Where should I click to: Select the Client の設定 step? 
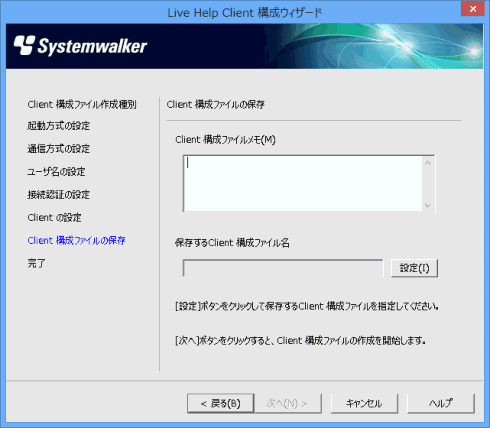(x=54, y=218)
